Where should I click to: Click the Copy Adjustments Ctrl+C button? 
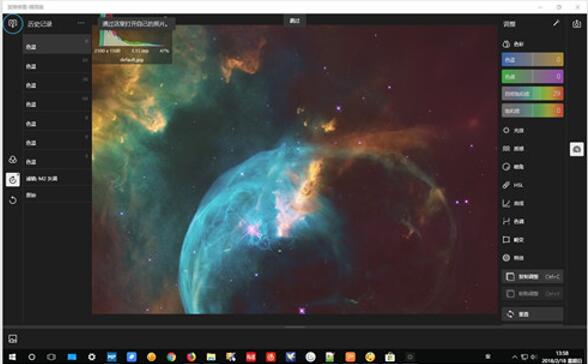[x=532, y=277]
